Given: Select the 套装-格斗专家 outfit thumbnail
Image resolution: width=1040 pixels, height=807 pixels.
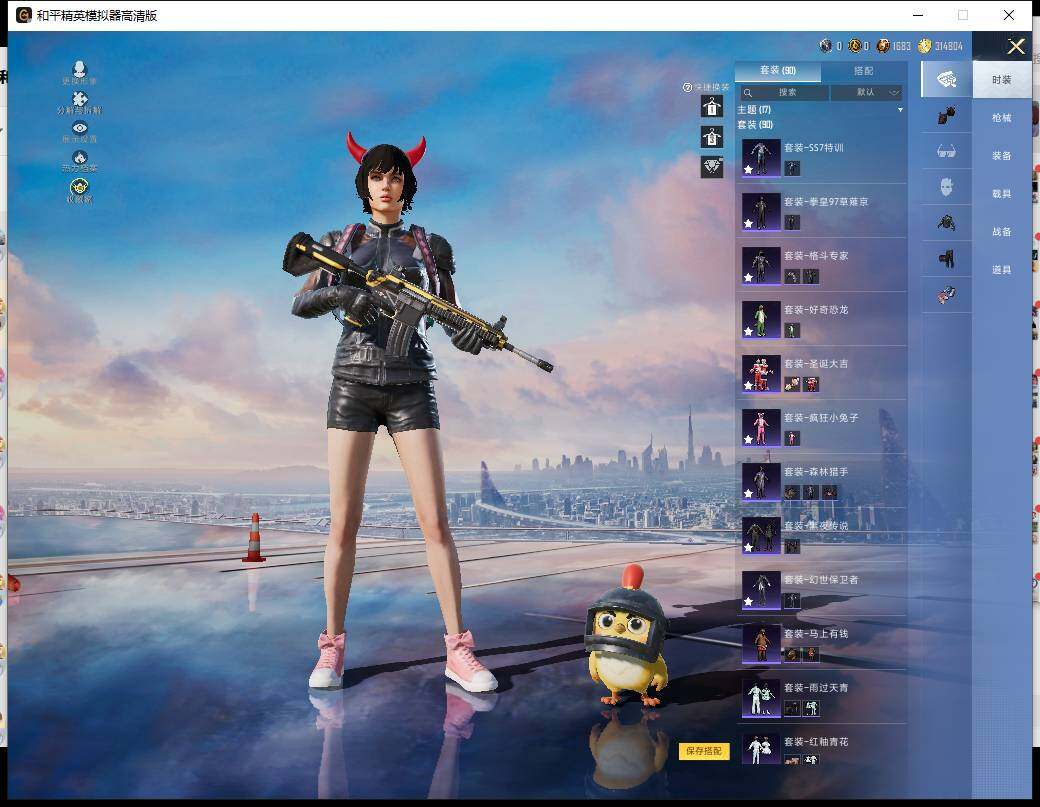Looking at the screenshot, I should click(761, 265).
